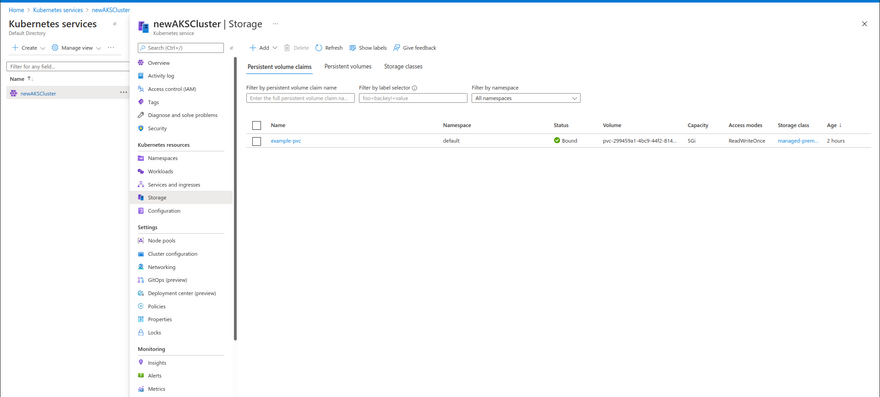Open the managed-premium storage class link

point(798,141)
